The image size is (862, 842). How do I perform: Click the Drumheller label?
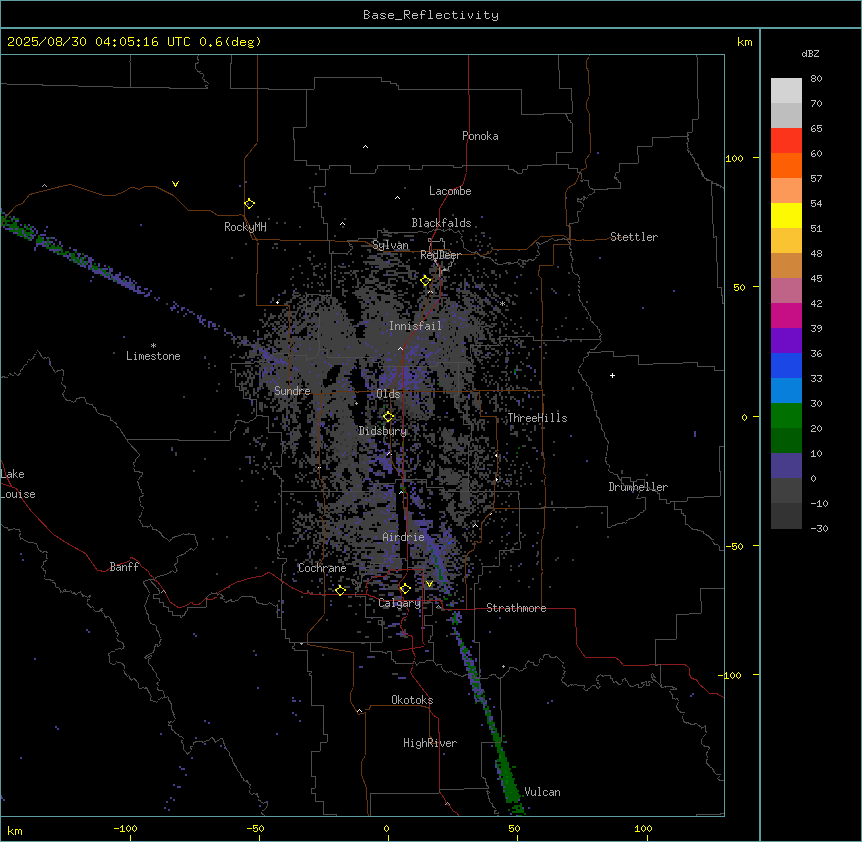pyautogui.click(x=638, y=487)
